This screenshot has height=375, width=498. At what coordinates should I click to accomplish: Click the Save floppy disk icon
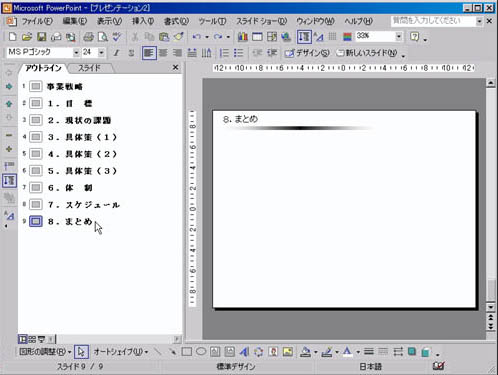tap(42, 37)
